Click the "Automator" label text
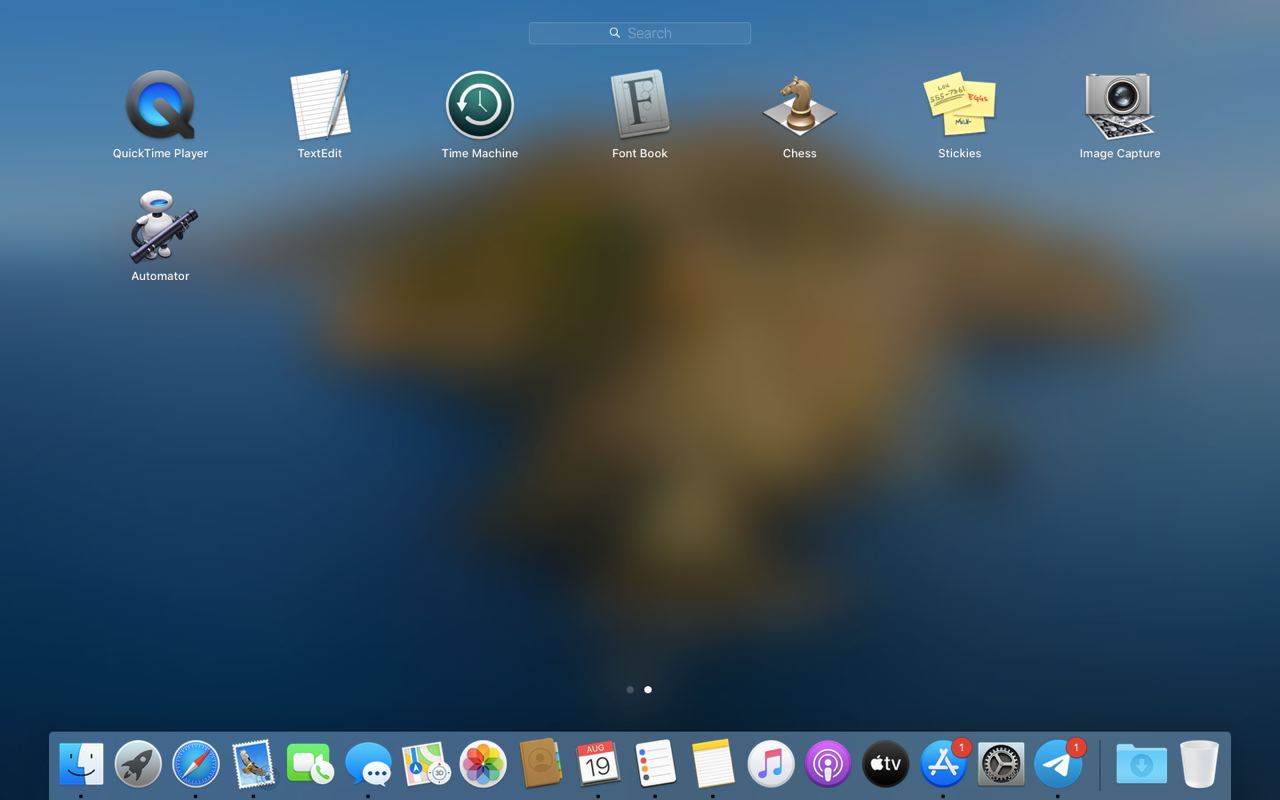Viewport: 1280px width, 800px height. point(160,276)
